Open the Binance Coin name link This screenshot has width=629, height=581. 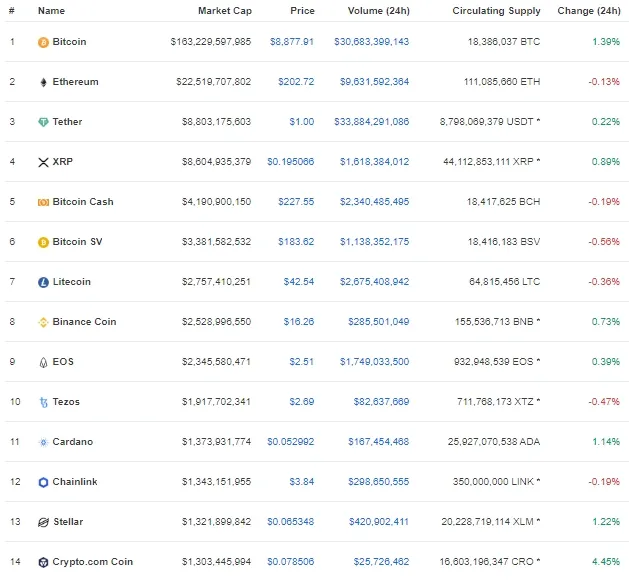coord(84,322)
